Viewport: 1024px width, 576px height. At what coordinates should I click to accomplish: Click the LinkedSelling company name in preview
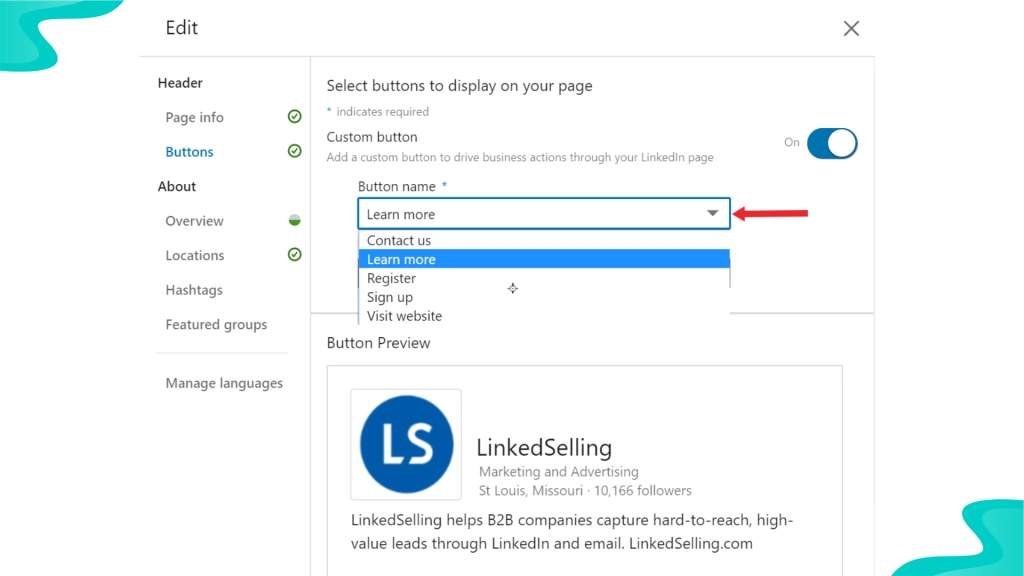[544, 447]
